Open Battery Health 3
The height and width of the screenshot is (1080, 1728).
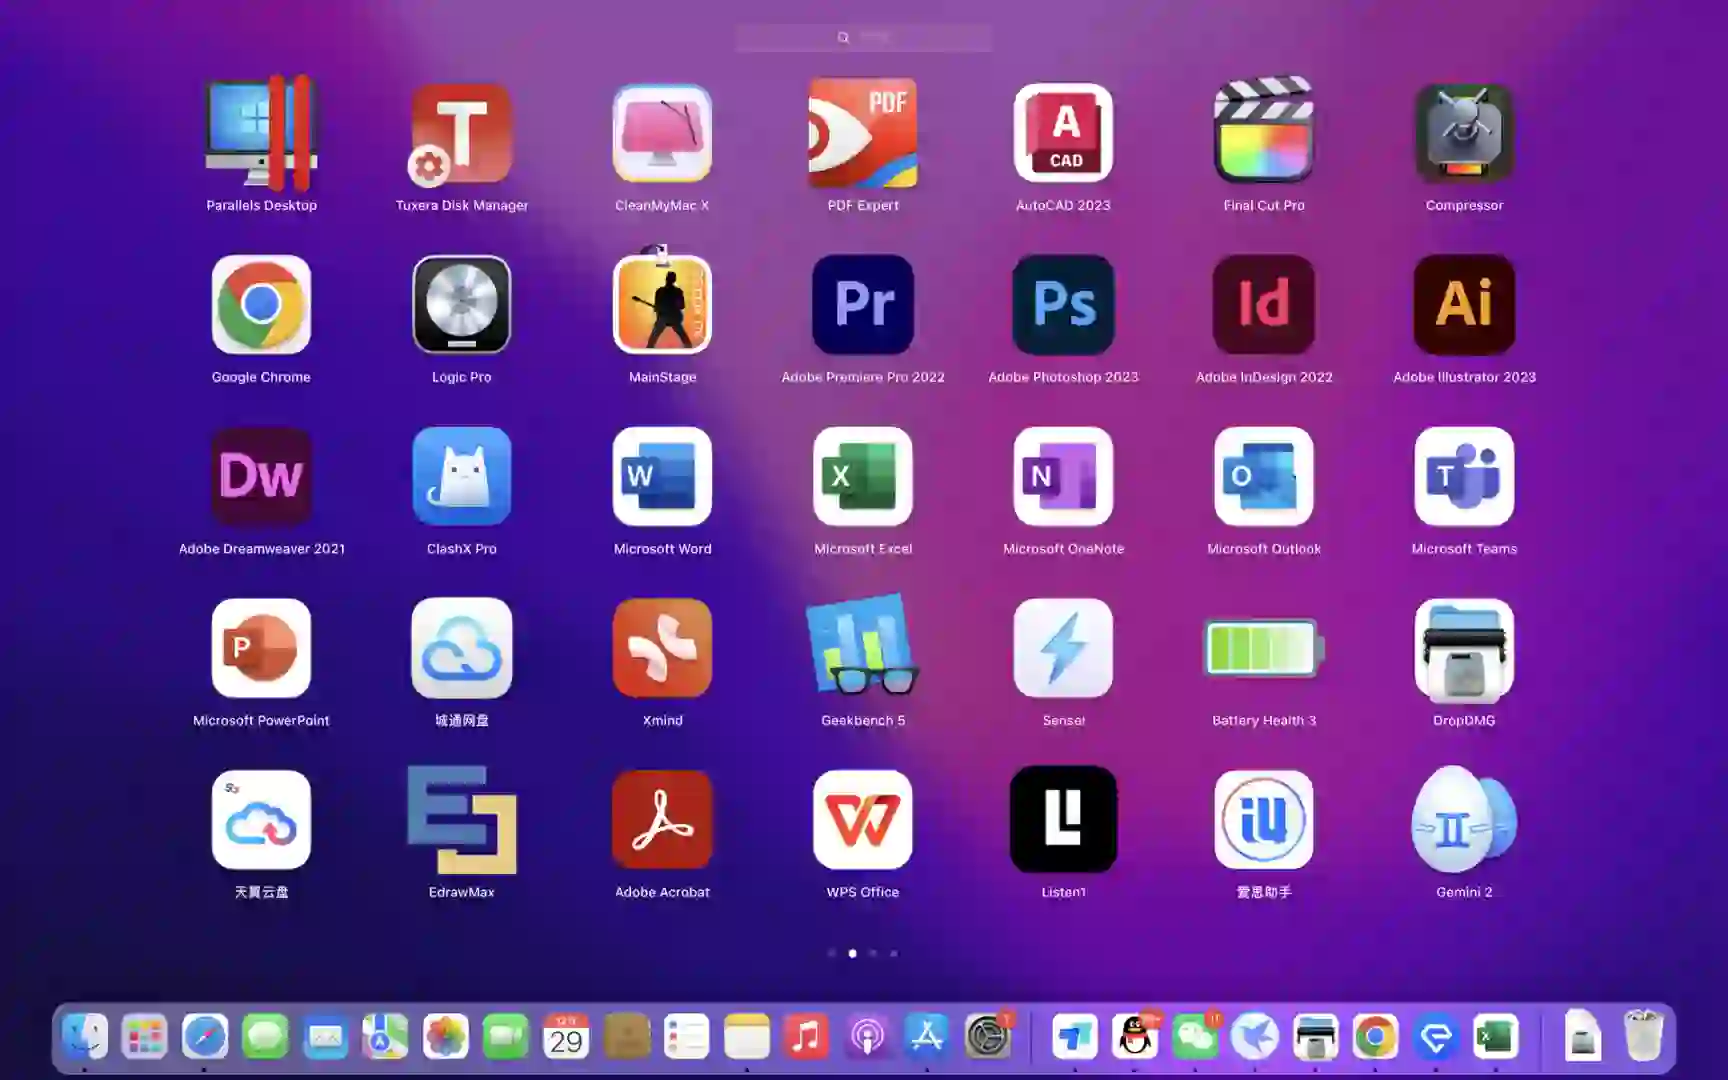(x=1263, y=648)
